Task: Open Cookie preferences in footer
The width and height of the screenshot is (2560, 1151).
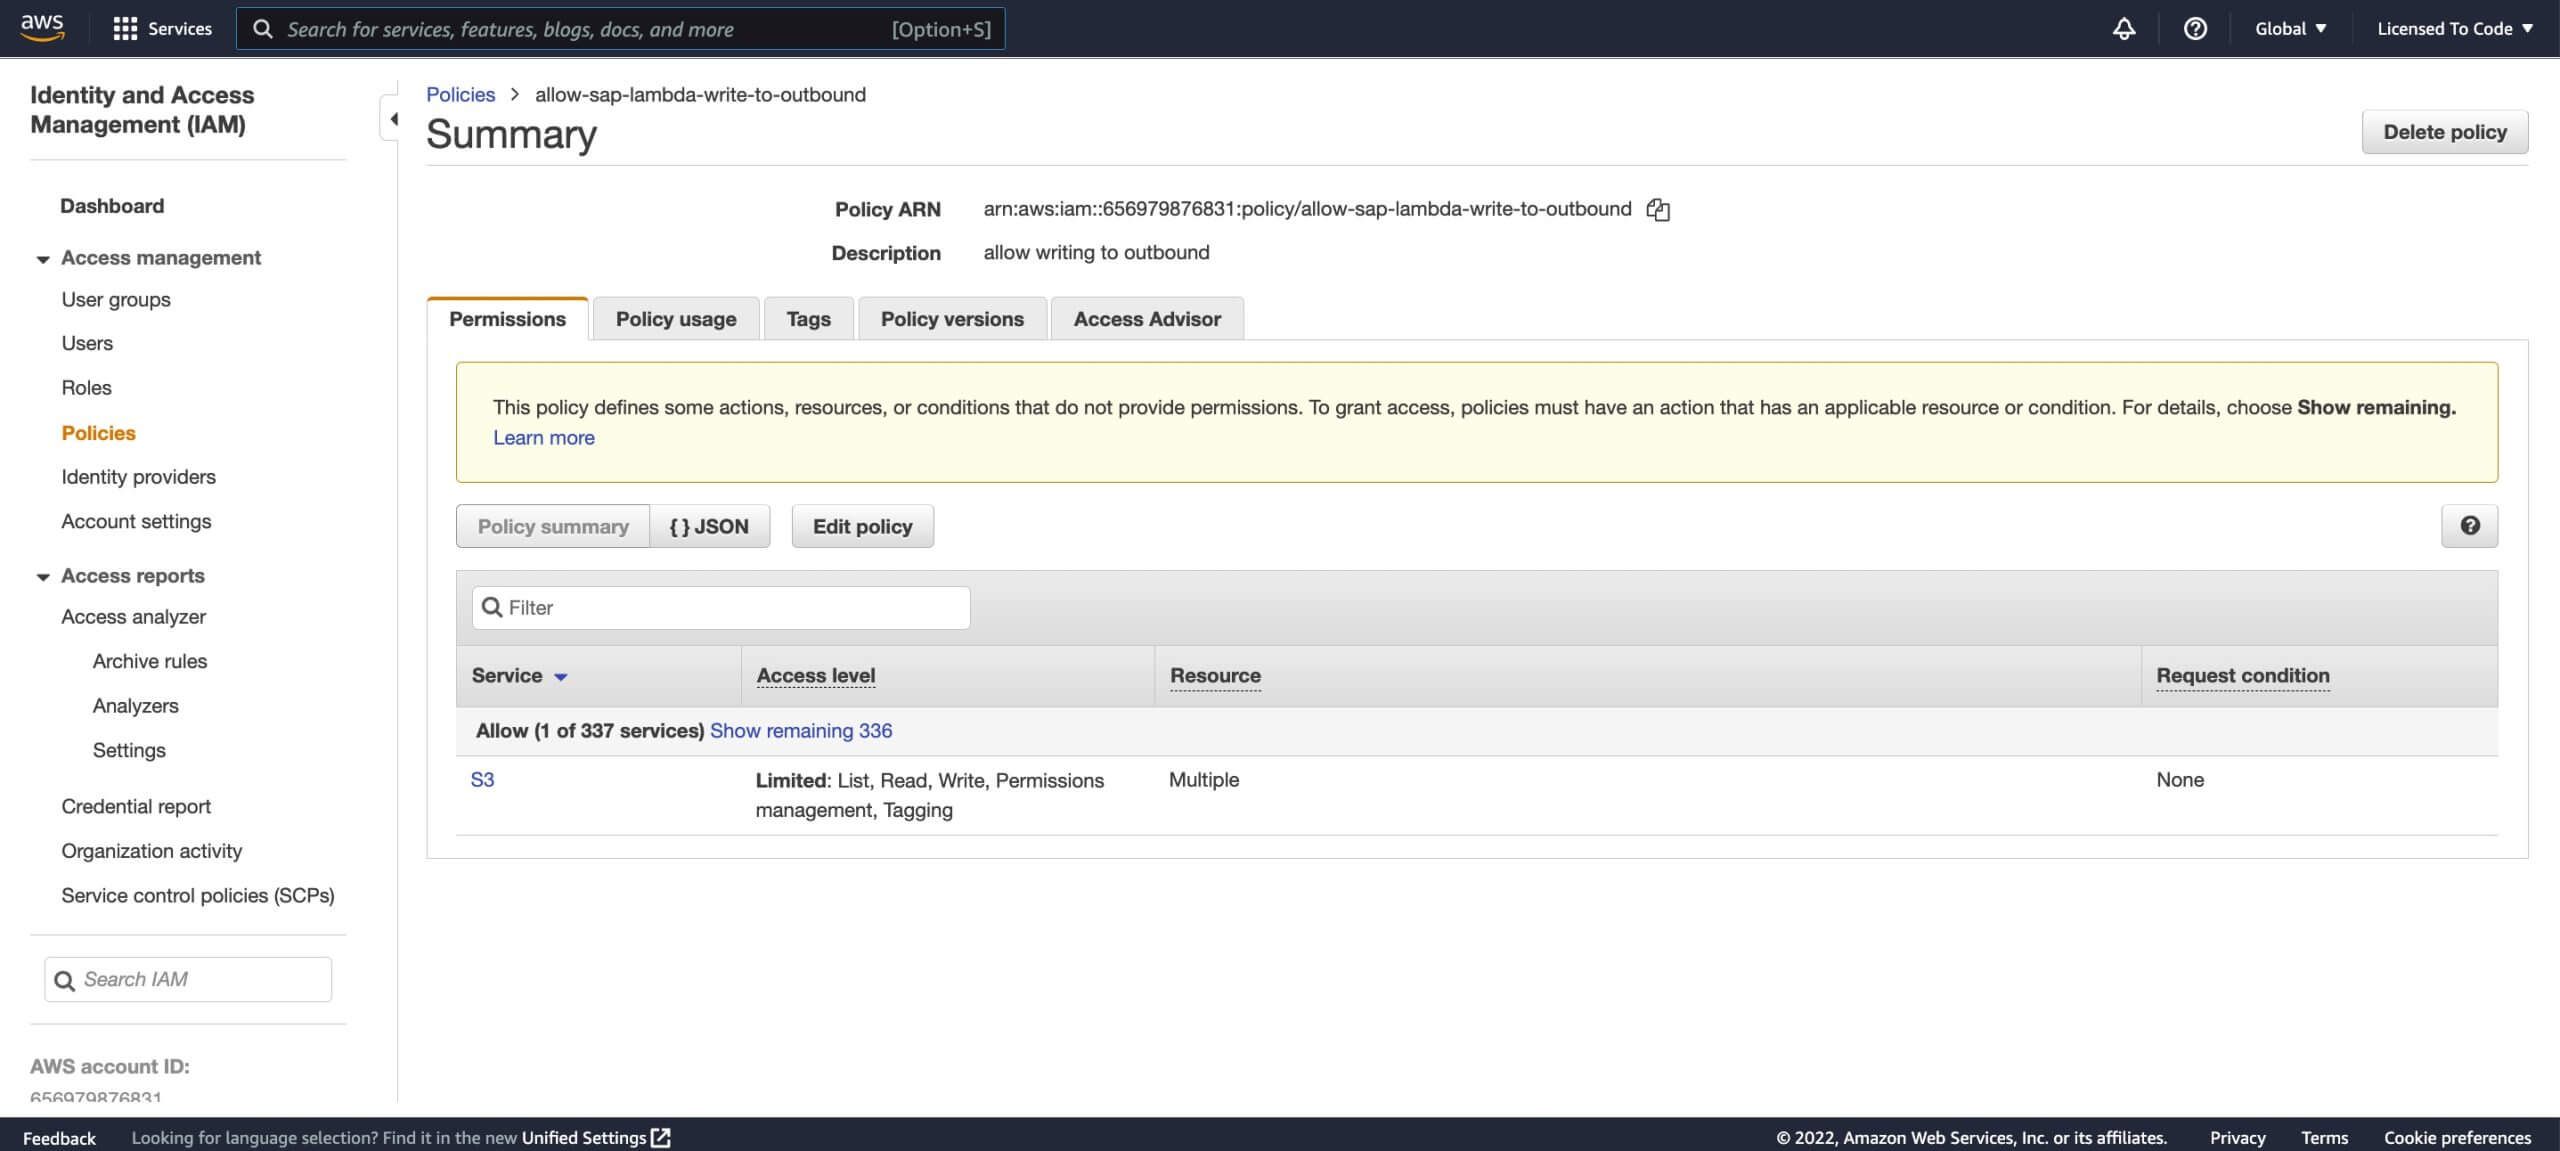Action: tap(2457, 1138)
